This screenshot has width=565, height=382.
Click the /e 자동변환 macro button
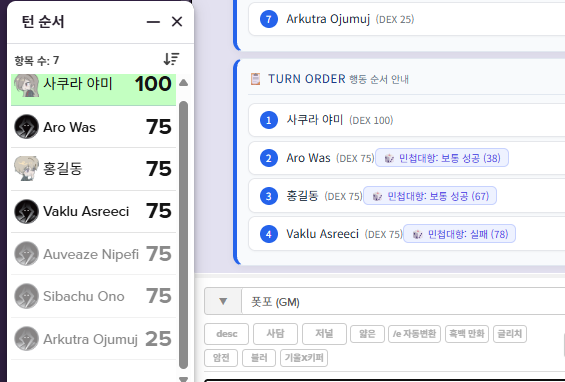pyautogui.click(x=414, y=334)
